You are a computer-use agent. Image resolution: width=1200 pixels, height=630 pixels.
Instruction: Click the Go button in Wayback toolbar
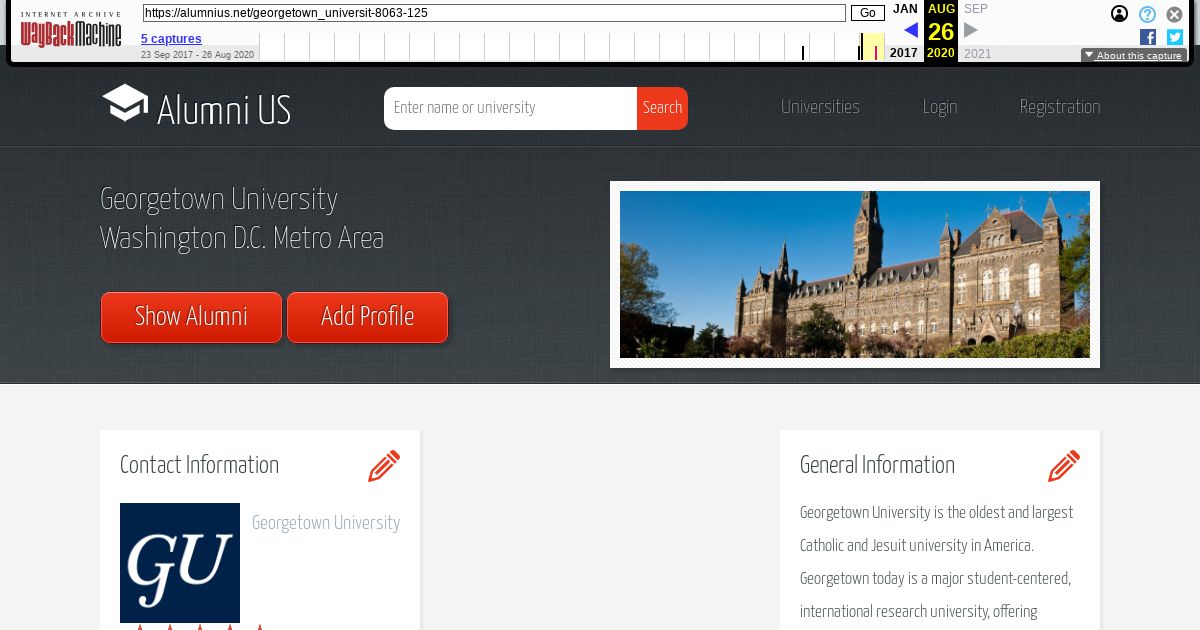coord(868,13)
